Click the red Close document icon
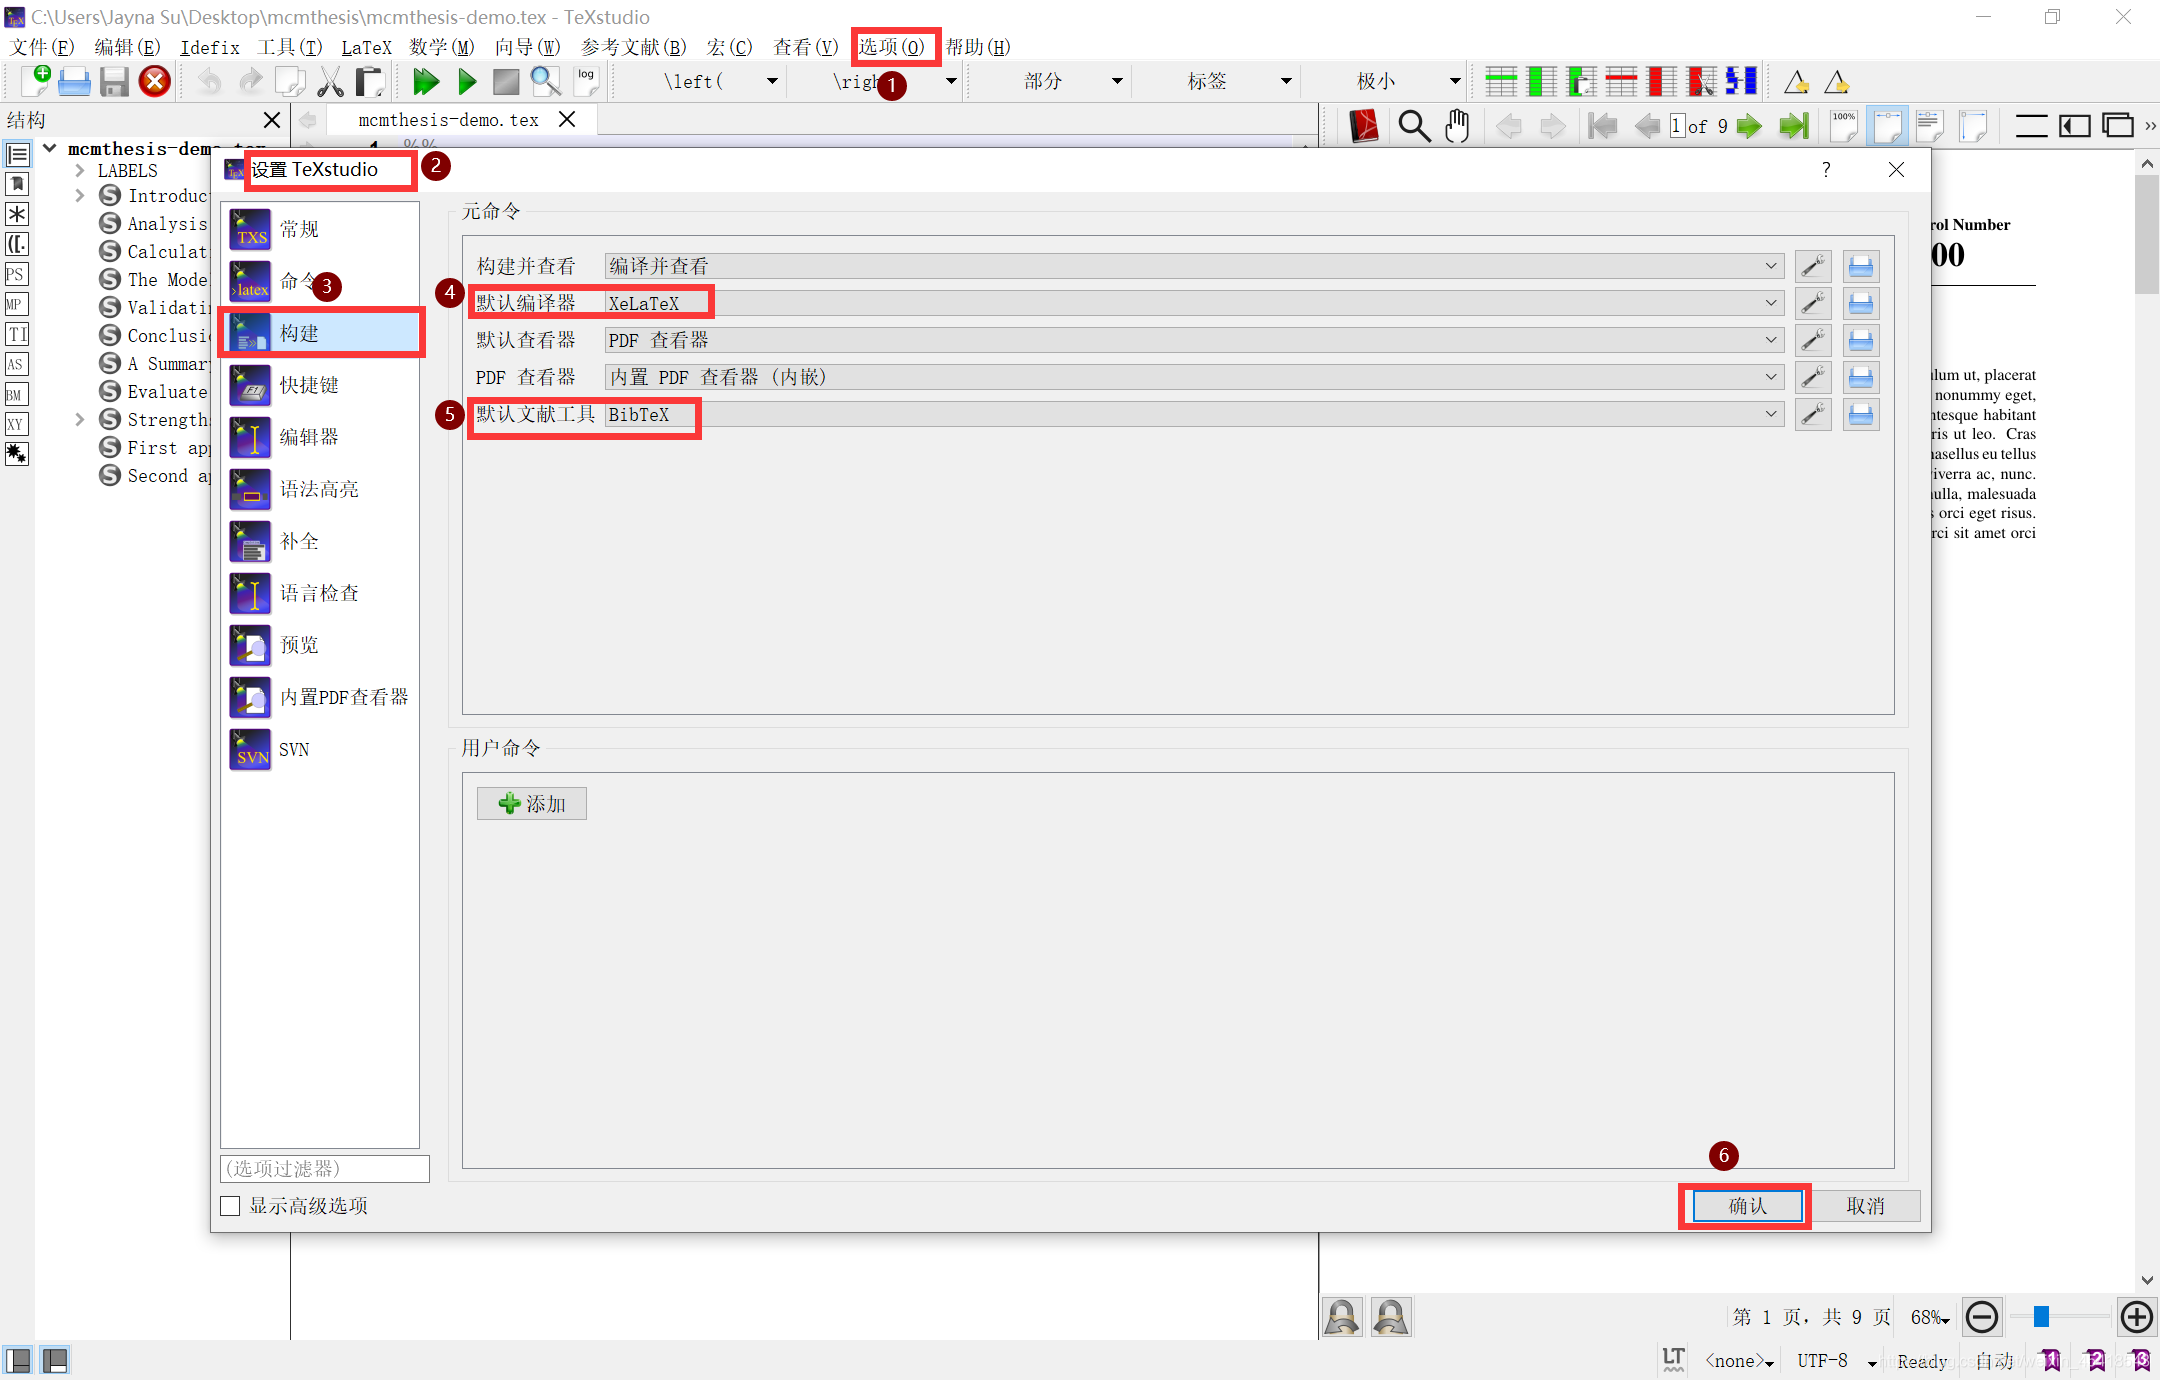Image resolution: width=2160 pixels, height=1380 pixels. coord(155,81)
